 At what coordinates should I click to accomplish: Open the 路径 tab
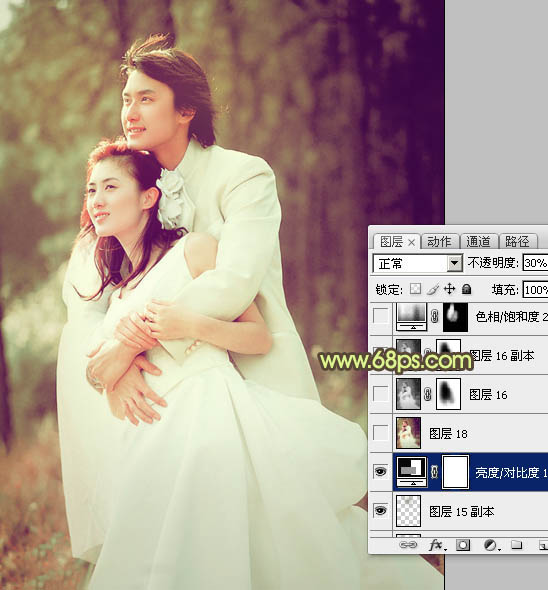(518, 241)
